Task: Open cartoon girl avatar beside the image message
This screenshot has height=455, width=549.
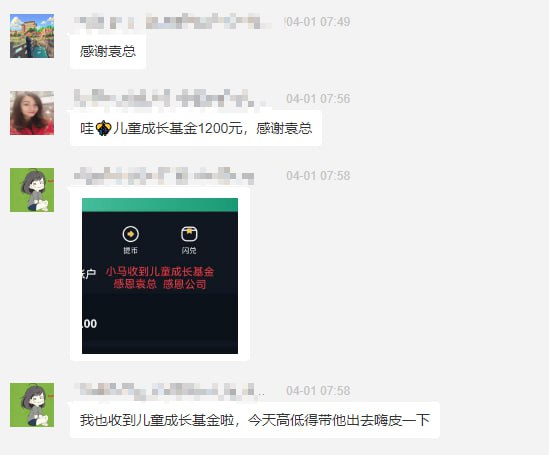Action: click(32, 190)
